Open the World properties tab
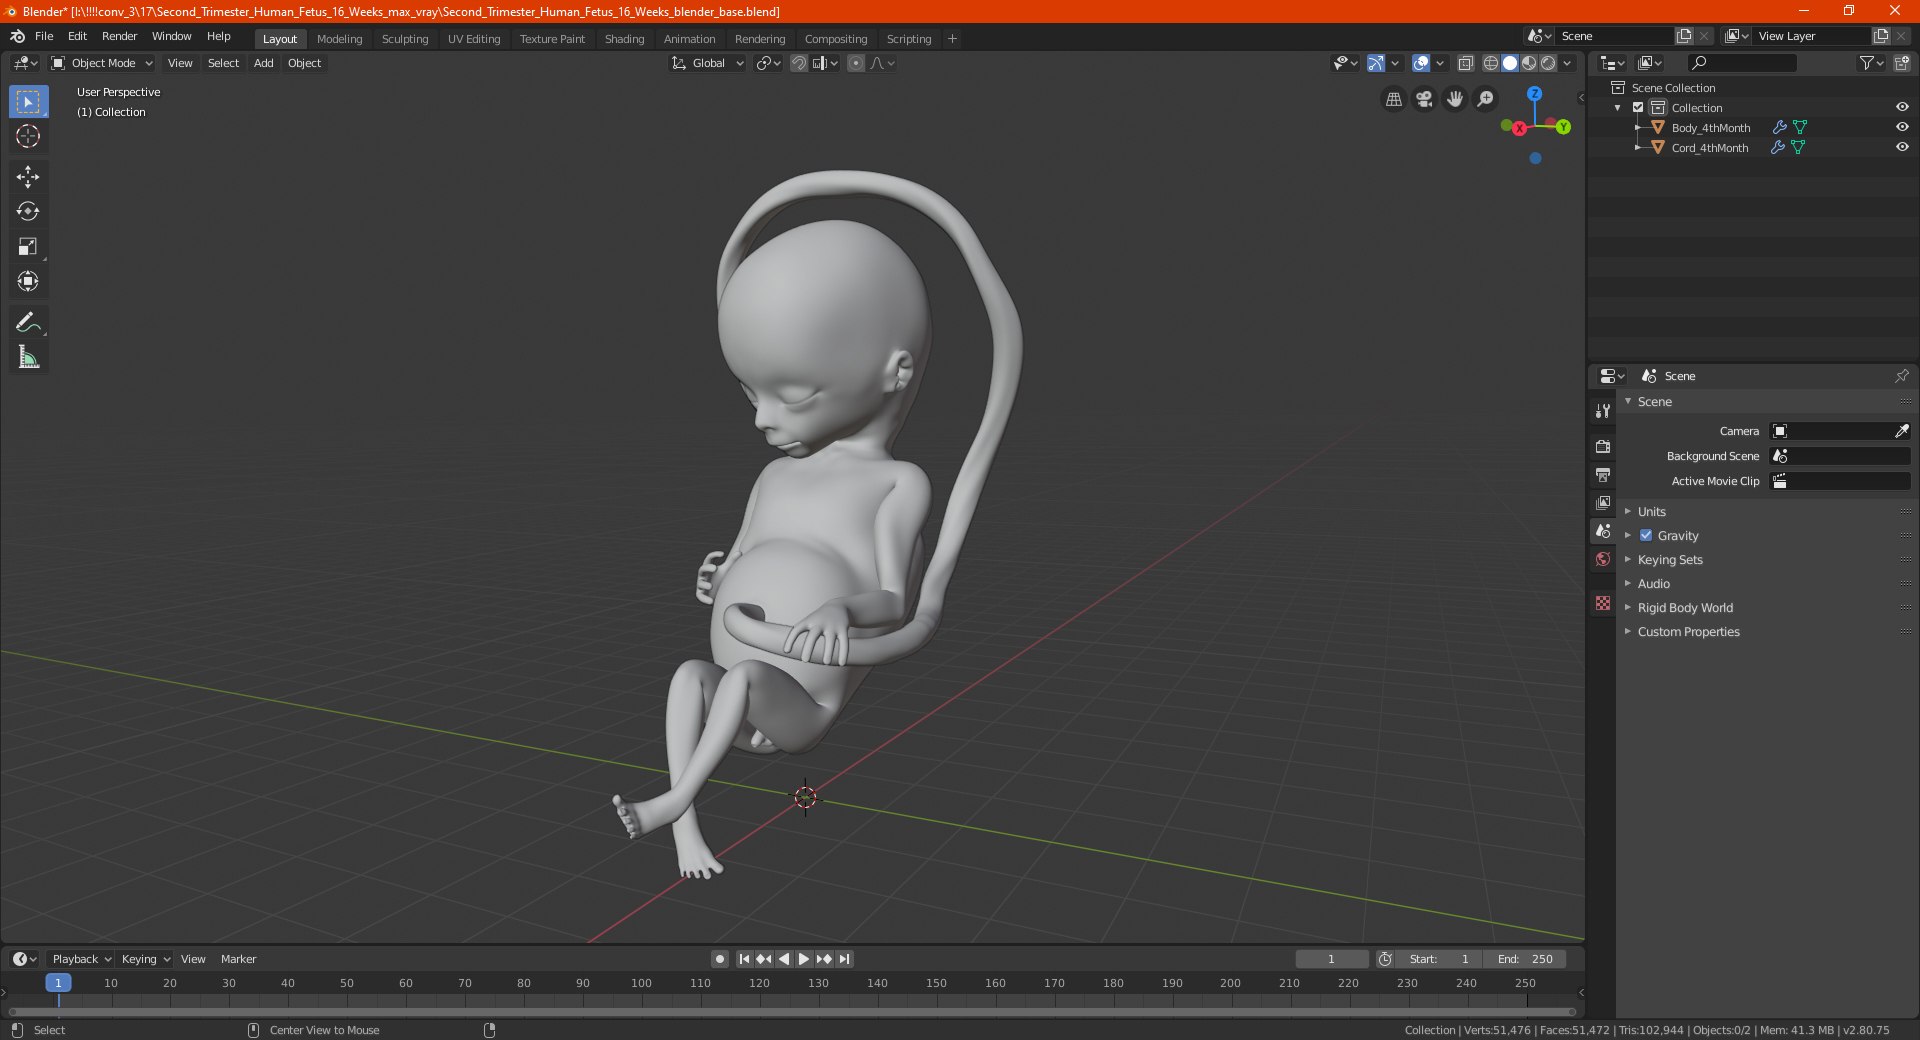This screenshot has height=1040, width=1920. [x=1603, y=559]
